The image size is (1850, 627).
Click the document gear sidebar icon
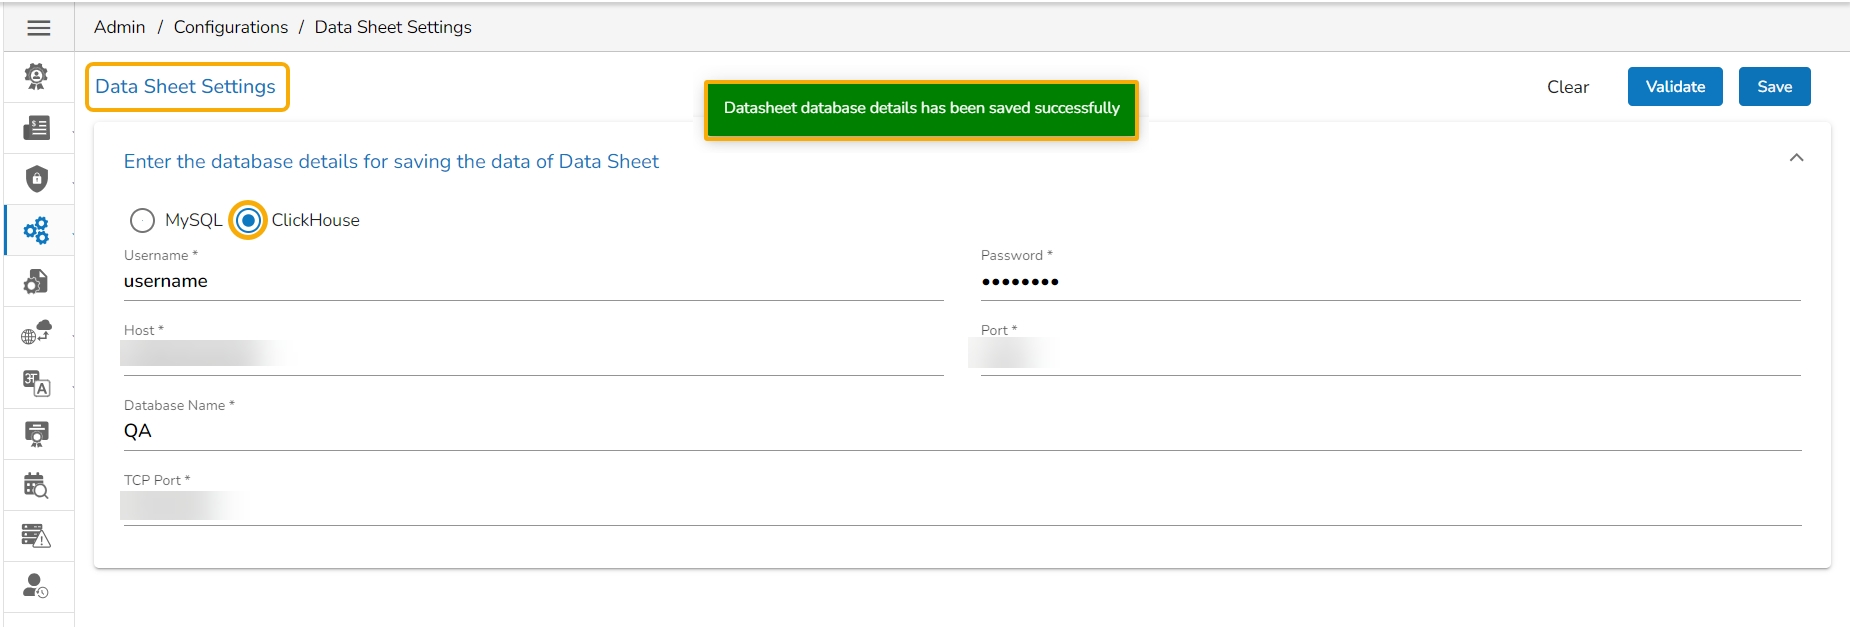(37, 282)
